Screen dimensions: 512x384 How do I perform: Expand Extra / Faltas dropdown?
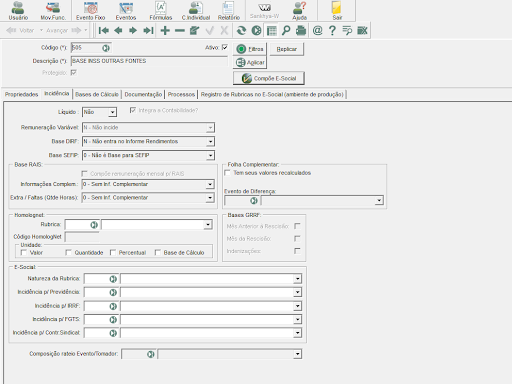(210, 198)
